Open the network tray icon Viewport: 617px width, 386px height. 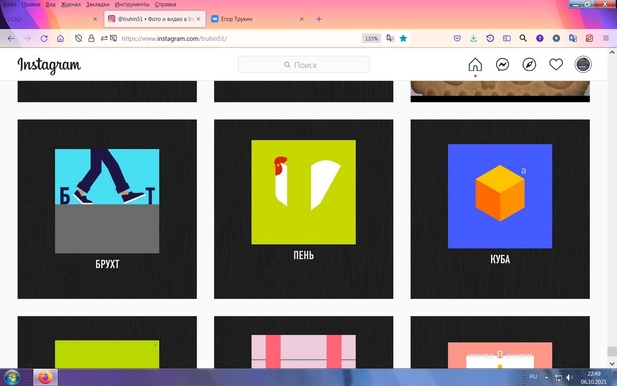558,378
